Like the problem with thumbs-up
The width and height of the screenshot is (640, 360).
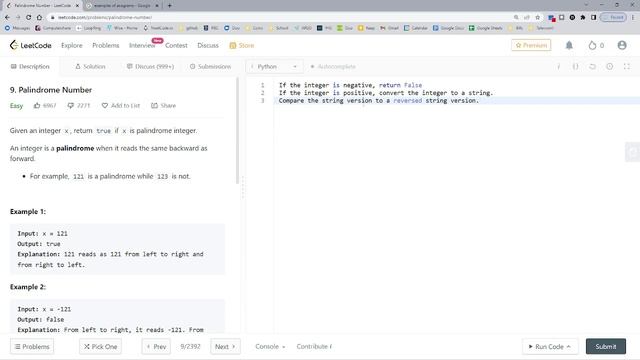[x=37, y=105]
